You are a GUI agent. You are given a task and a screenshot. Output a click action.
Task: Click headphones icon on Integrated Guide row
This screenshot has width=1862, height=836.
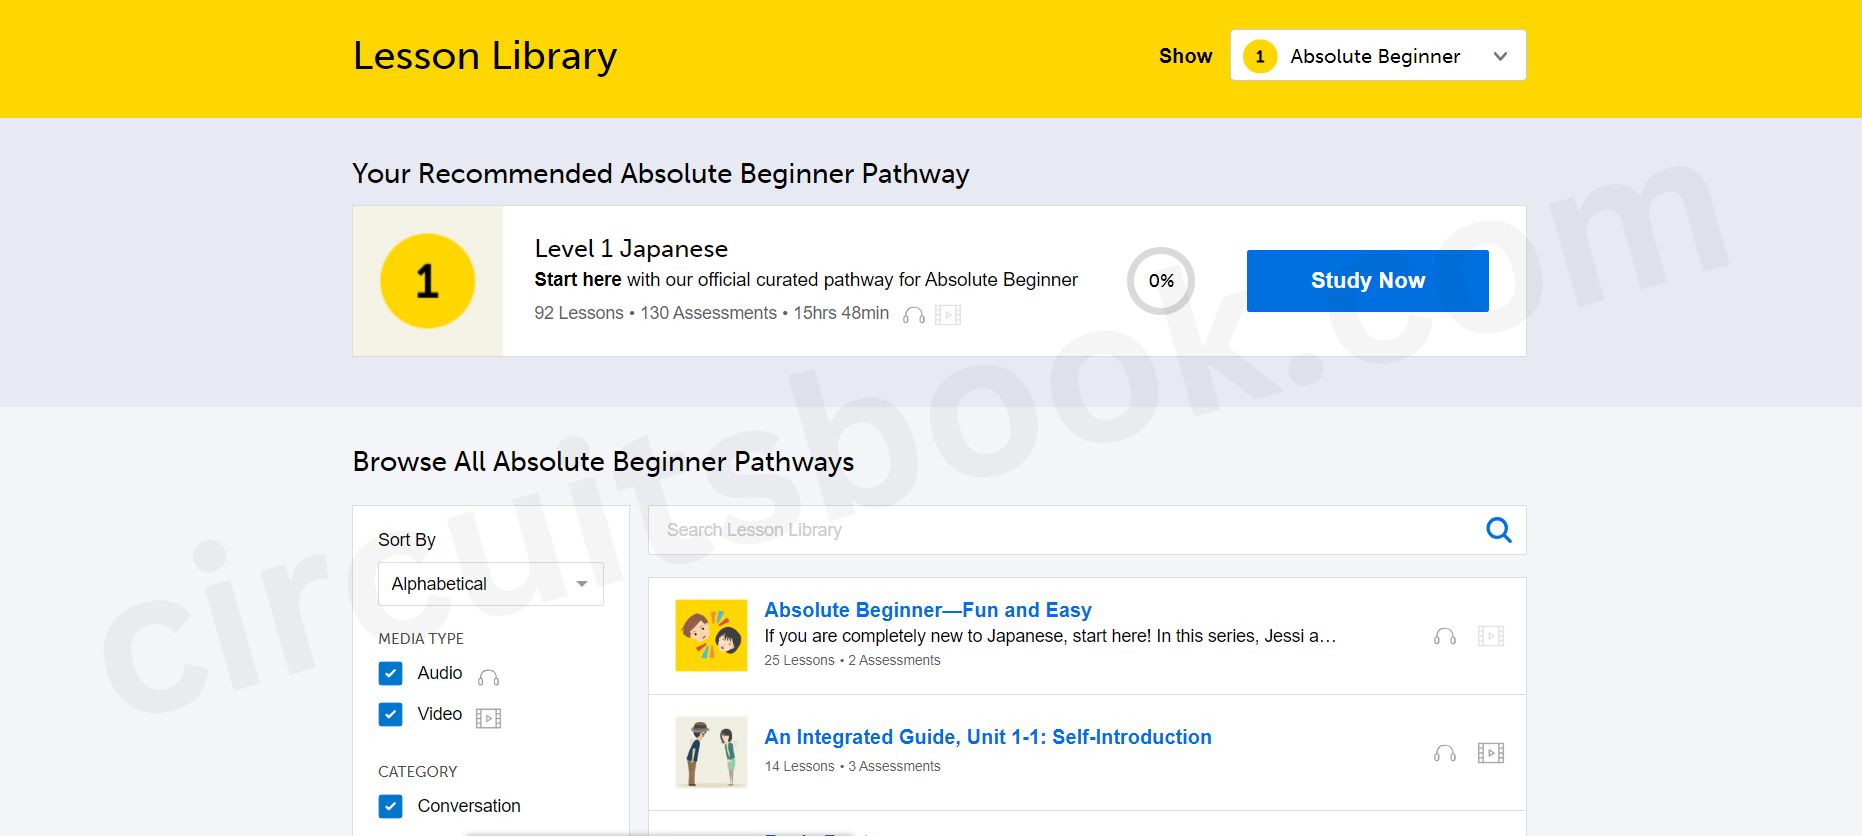(1444, 753)
